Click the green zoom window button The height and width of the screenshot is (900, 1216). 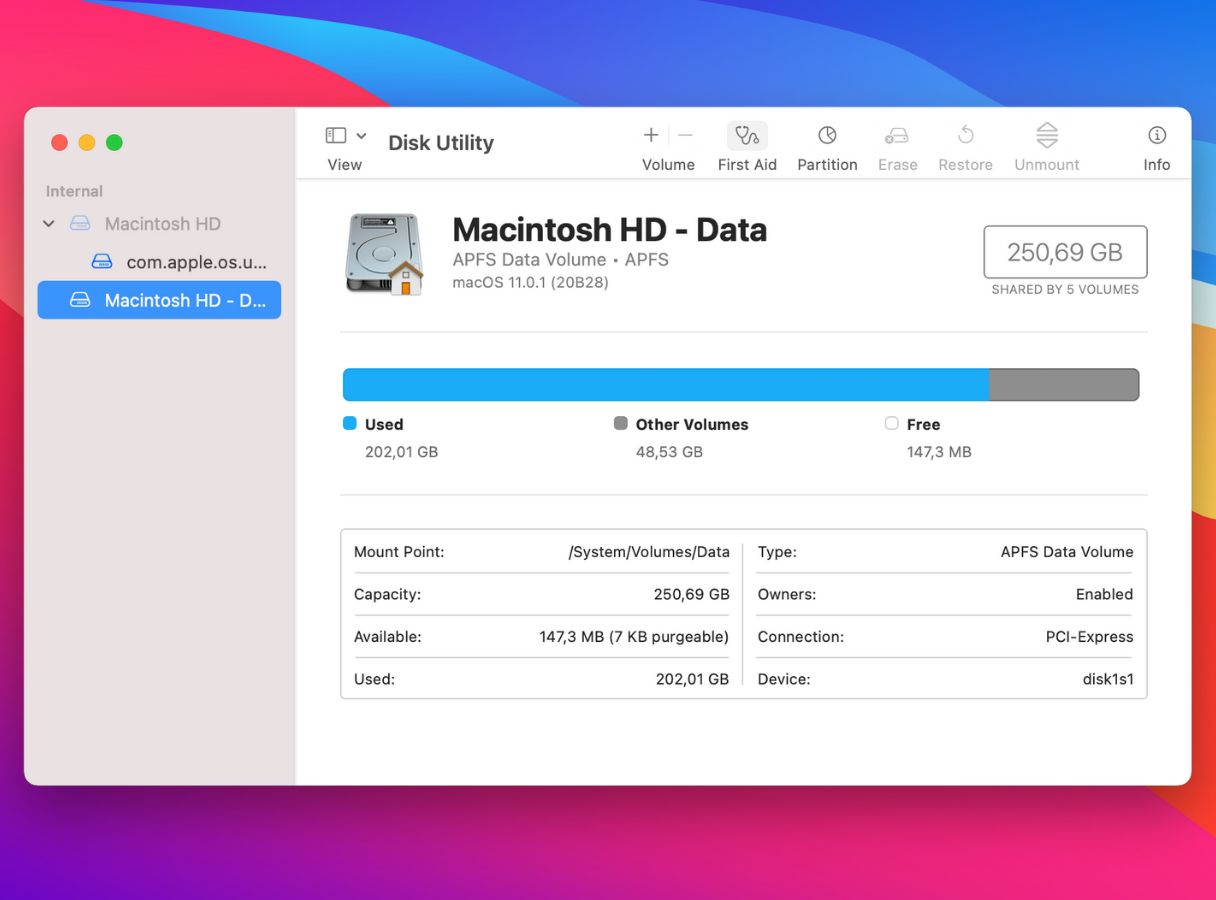(114, 143)
